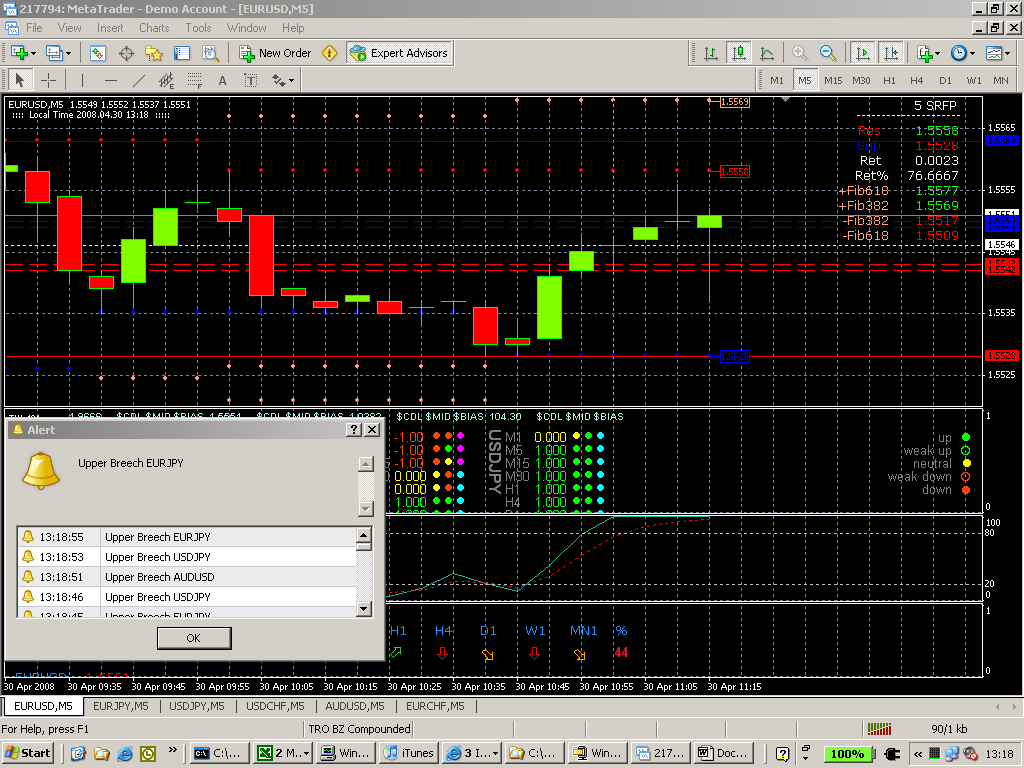Open the Tools menu

pos(198,28)
